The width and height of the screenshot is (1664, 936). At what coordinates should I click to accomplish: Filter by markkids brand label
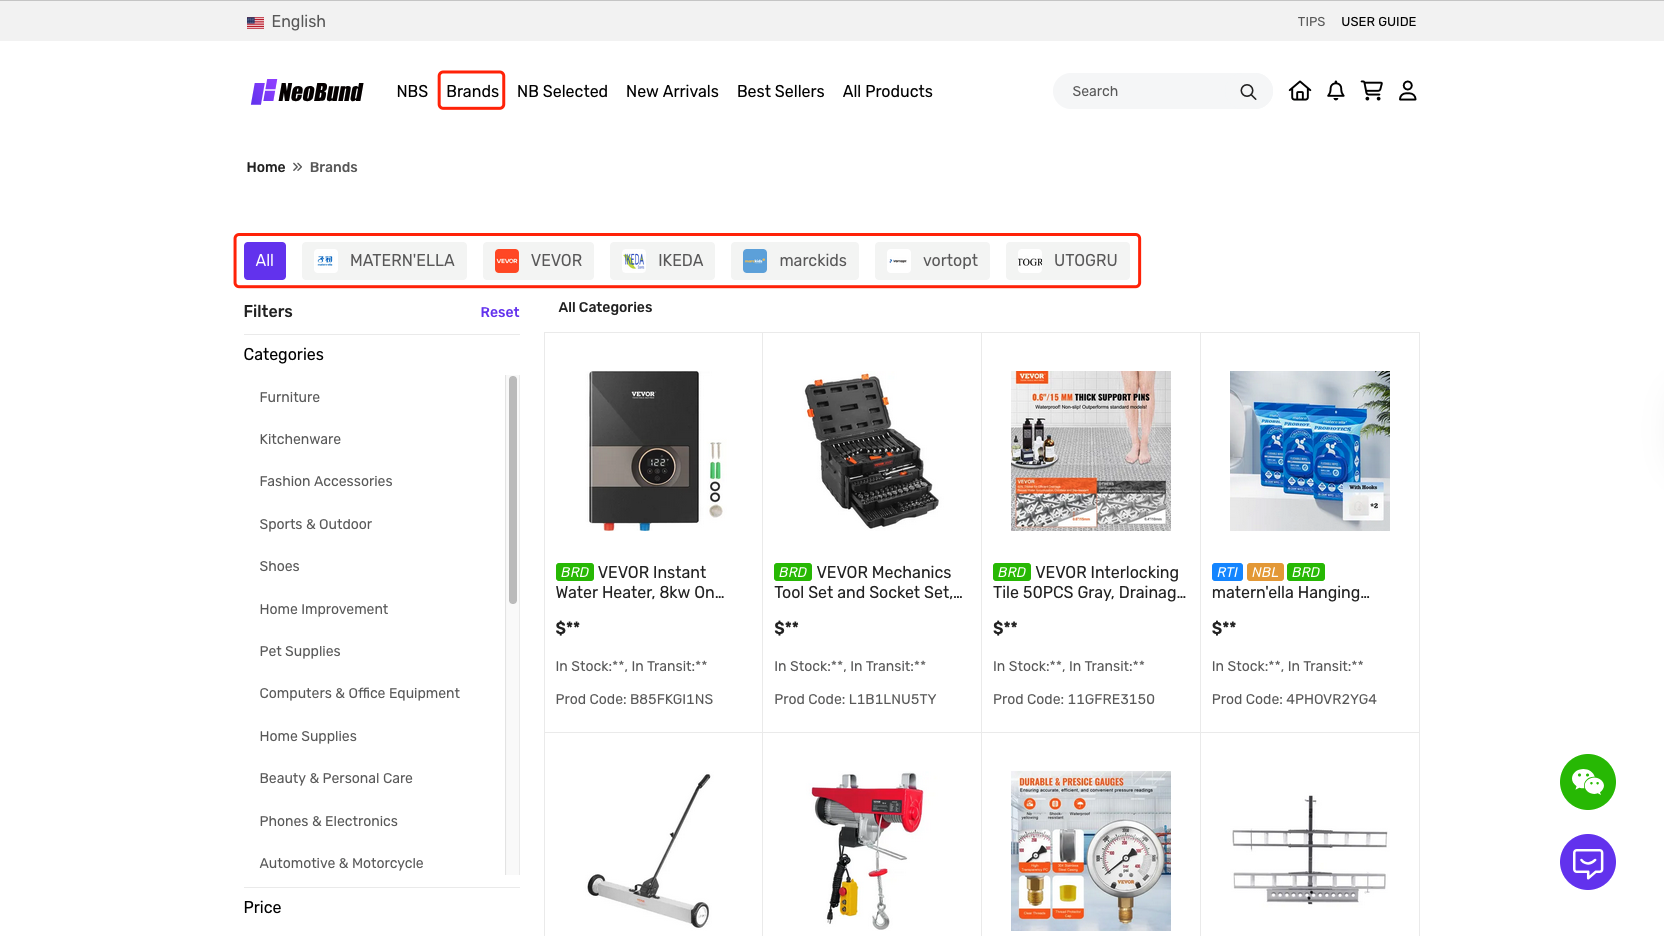coord(813,261)
